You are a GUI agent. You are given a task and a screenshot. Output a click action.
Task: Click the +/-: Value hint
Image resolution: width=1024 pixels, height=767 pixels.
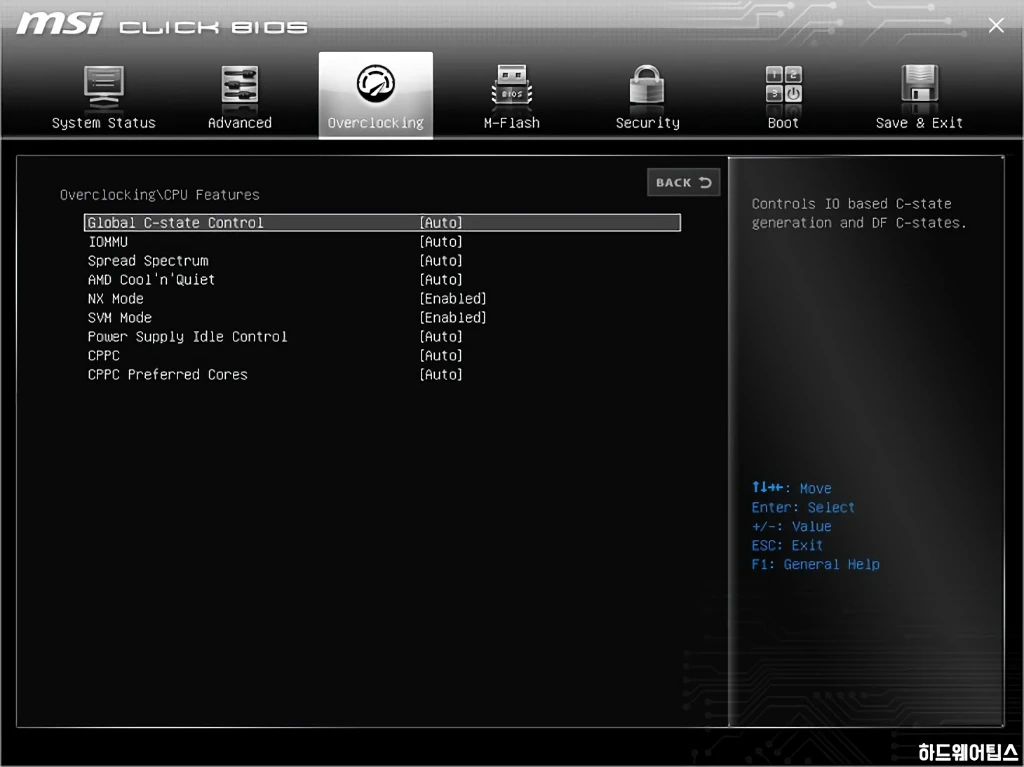pos(792,527)
